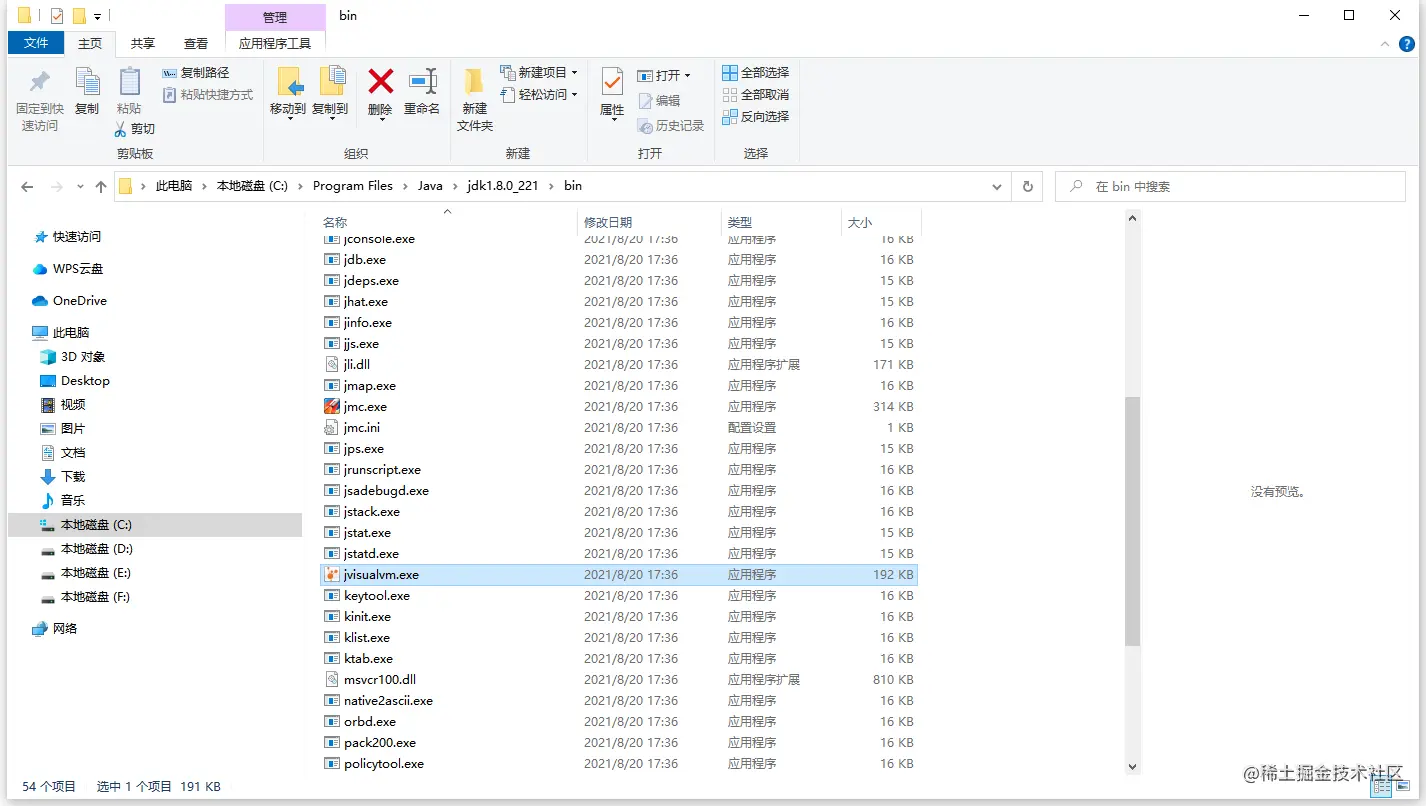Viewport: 1426px width, 806px height.
Task: Open the Application Tools (应用程序工具) tab
Action: pyautogui.click(x=275, y=43)
